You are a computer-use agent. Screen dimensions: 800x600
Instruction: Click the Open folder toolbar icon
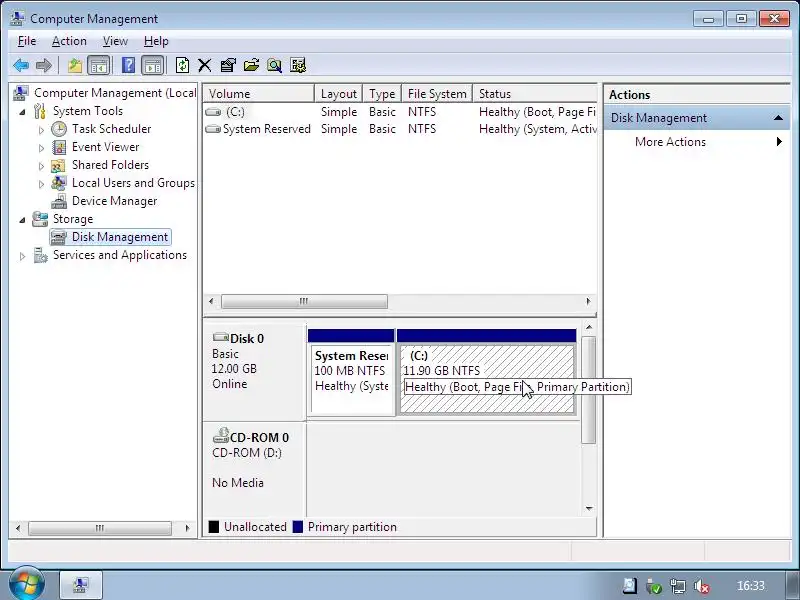pyautogui.click(x=251, y=65)
